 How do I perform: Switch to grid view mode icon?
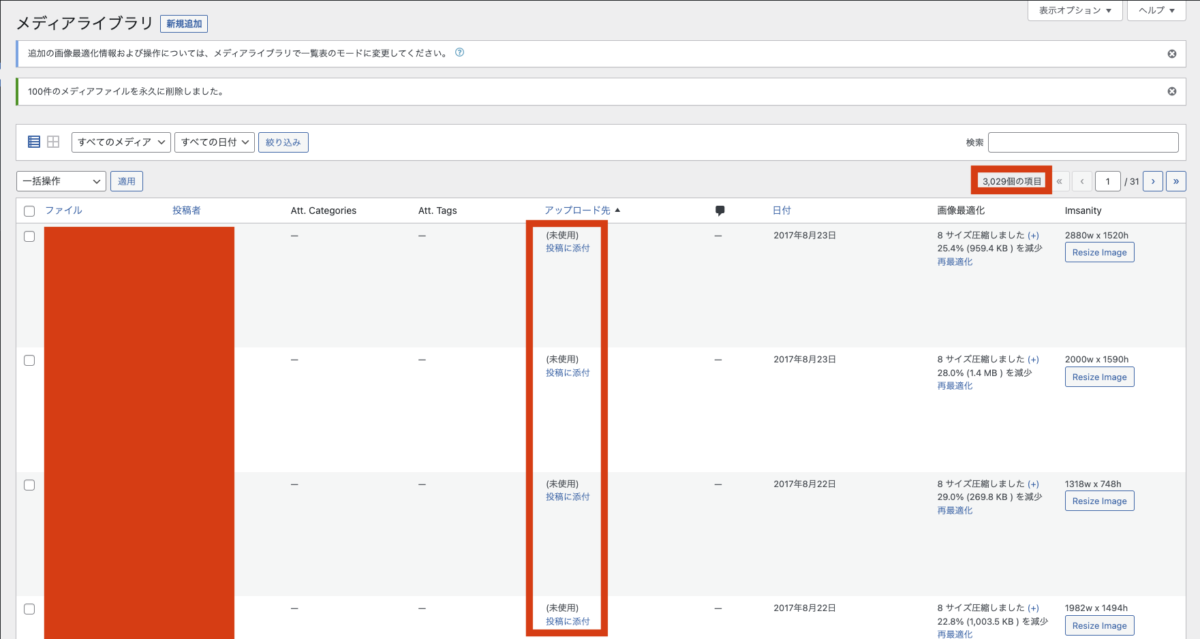click(54, 142)
